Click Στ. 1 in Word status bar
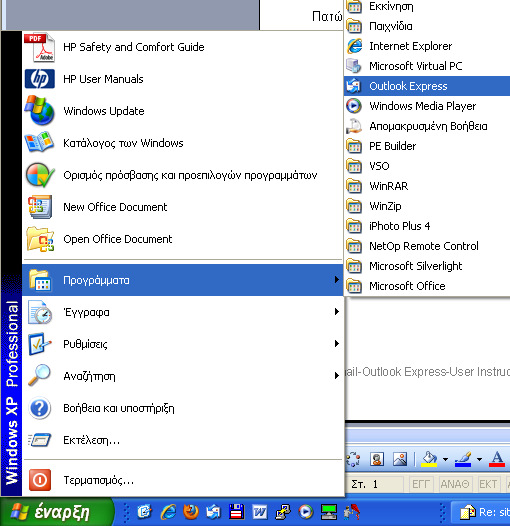Screen dimensions: 510x526 tap(364, 484)
